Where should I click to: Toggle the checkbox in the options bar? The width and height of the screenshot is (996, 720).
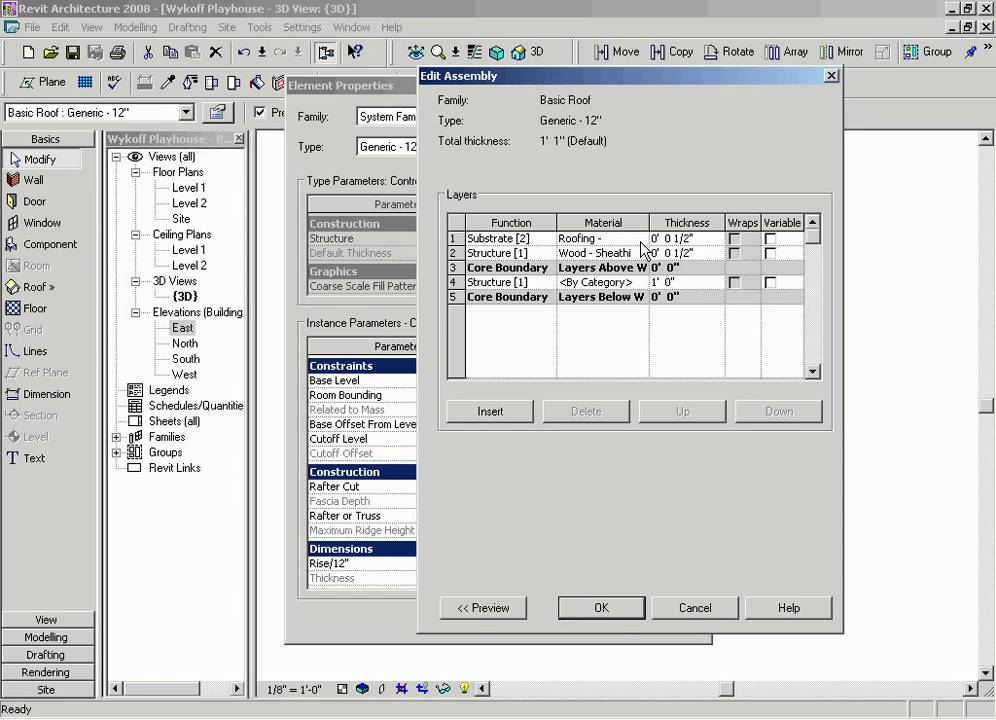click(x=259, y=112)
